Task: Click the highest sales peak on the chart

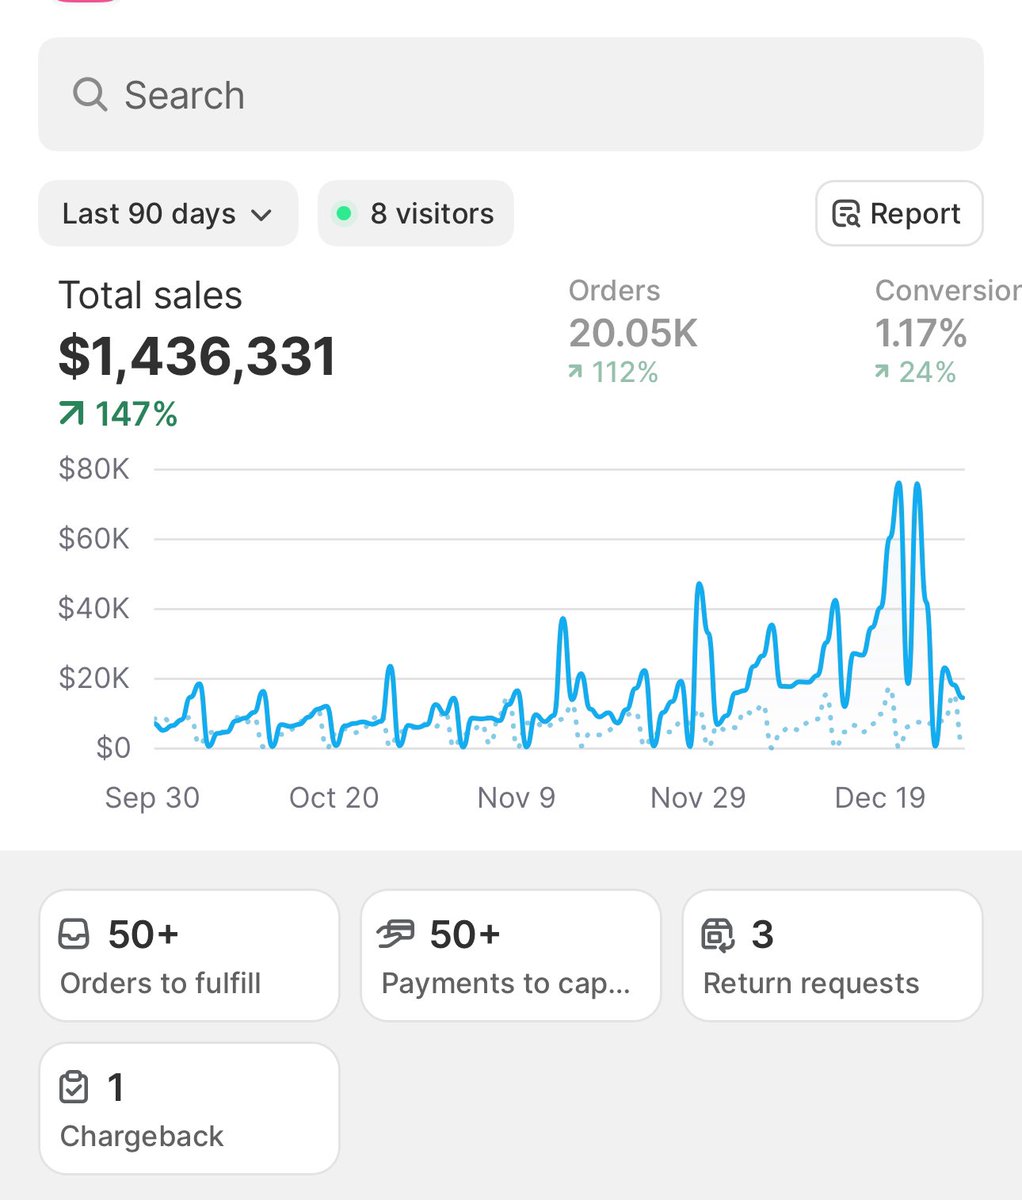Action: [899, 484]
